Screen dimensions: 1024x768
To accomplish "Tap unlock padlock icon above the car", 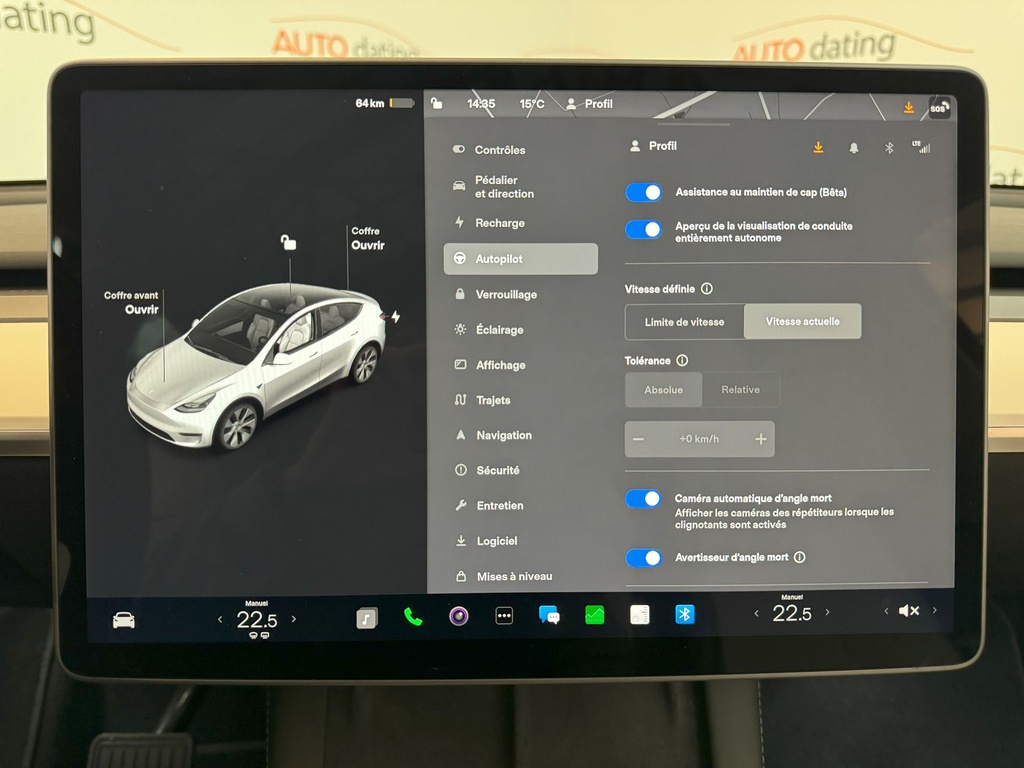I will click(289, 242).
